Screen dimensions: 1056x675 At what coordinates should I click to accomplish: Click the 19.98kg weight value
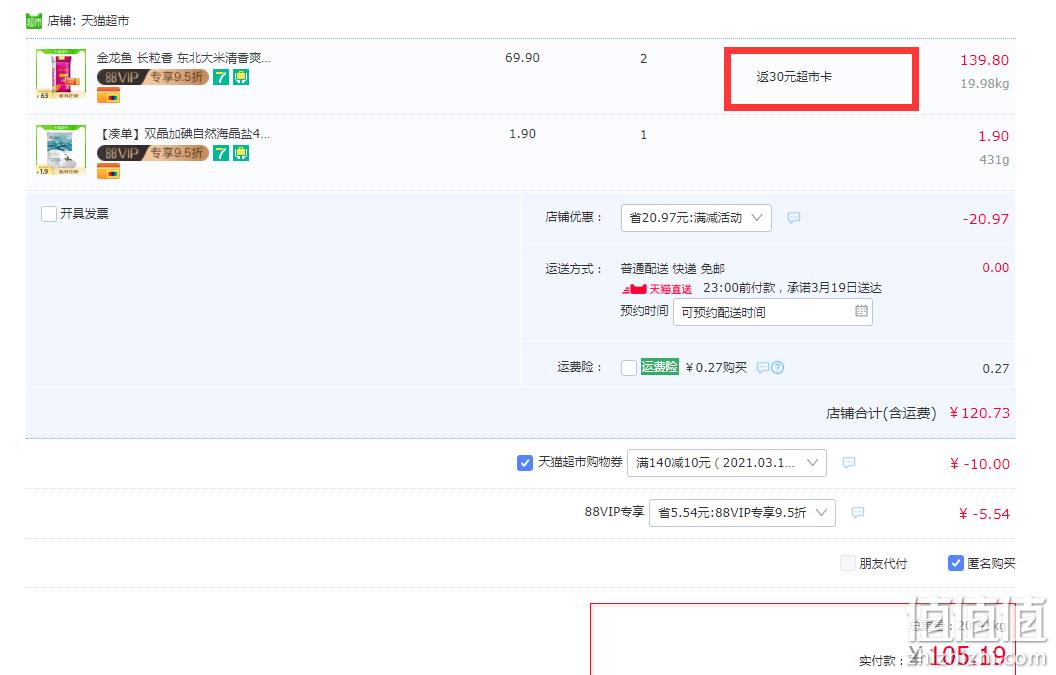985,84
